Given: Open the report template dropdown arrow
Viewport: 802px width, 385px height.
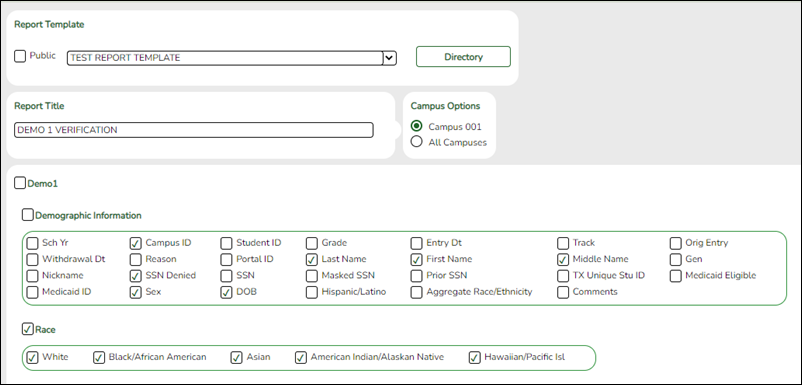Looking at the screenshot, I should click(389, 58).
